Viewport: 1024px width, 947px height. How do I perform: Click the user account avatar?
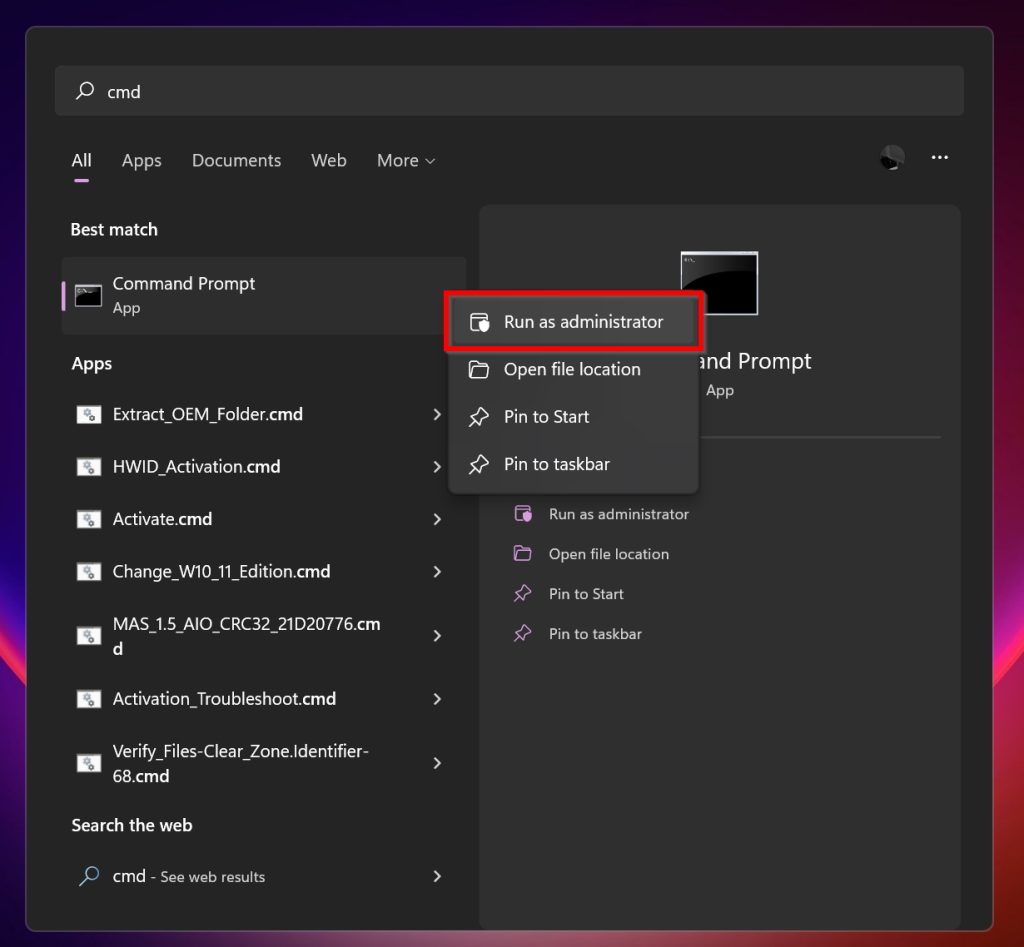pyautogui.click(x=890, y=158)
